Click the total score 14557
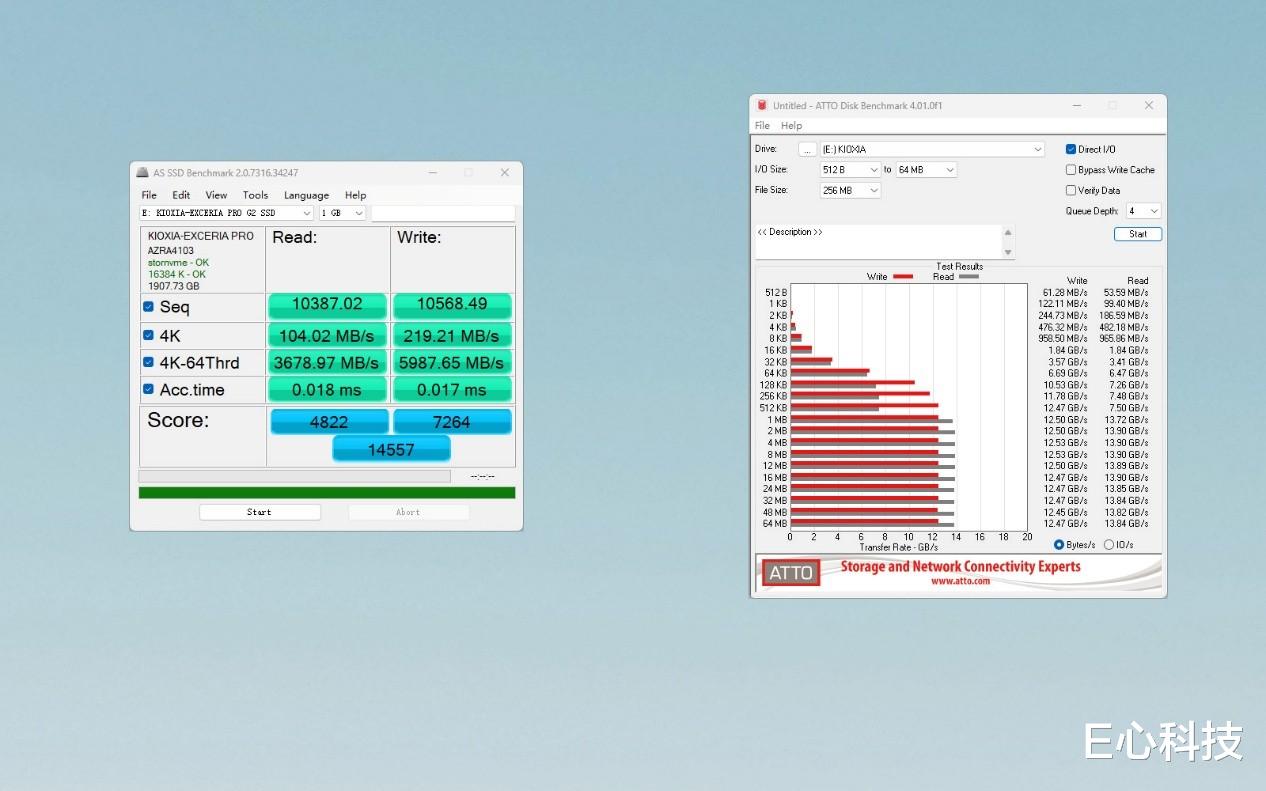The image size is (1266, 791). click(x=391, y=450)
